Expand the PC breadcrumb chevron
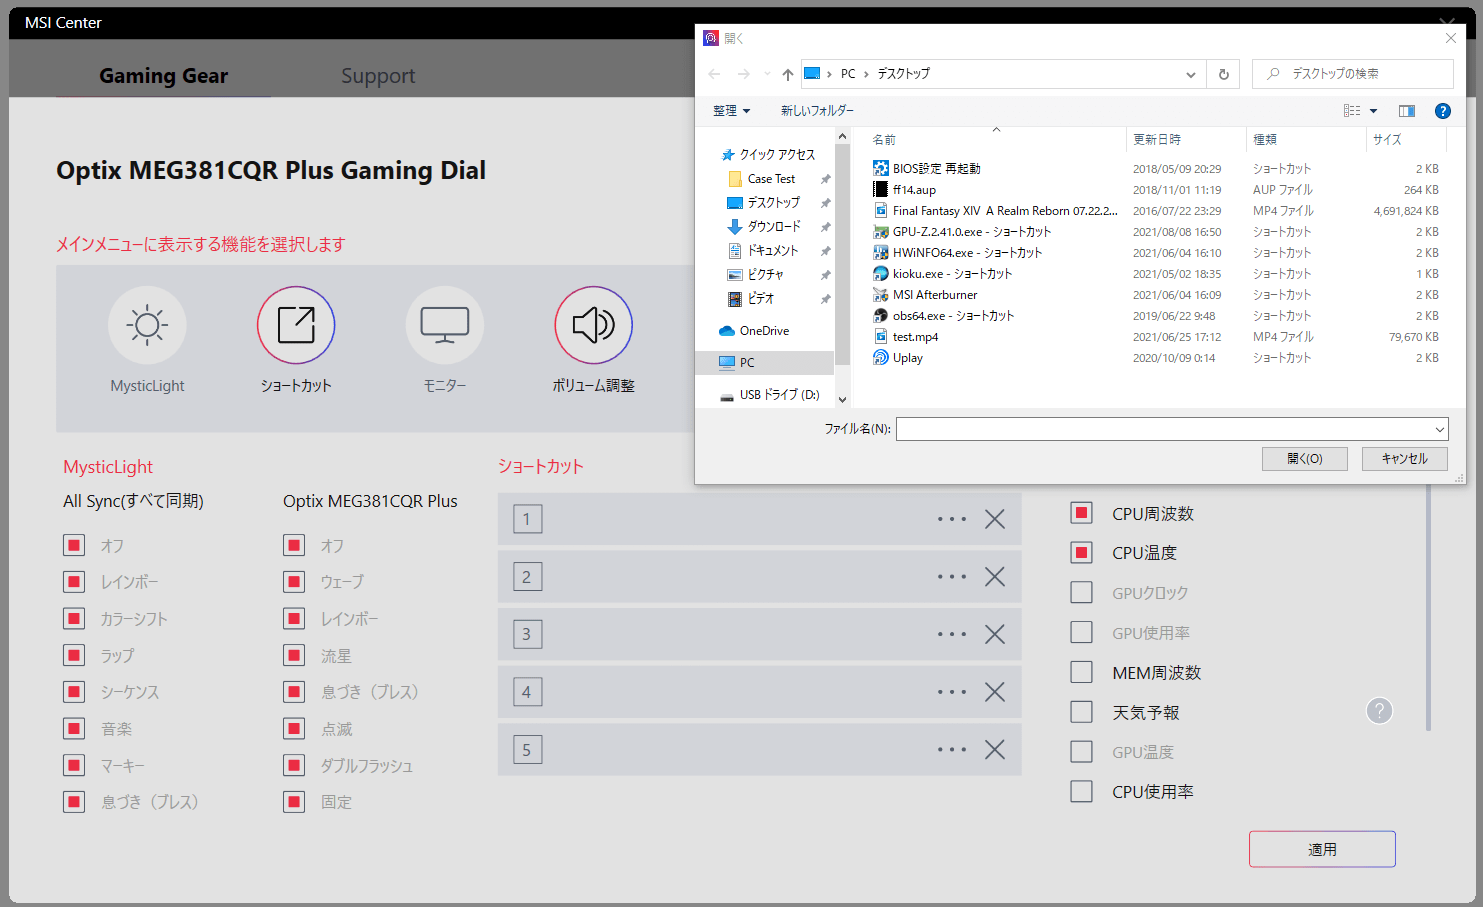This screenshot has width=1483, height=907. point(866,74)
